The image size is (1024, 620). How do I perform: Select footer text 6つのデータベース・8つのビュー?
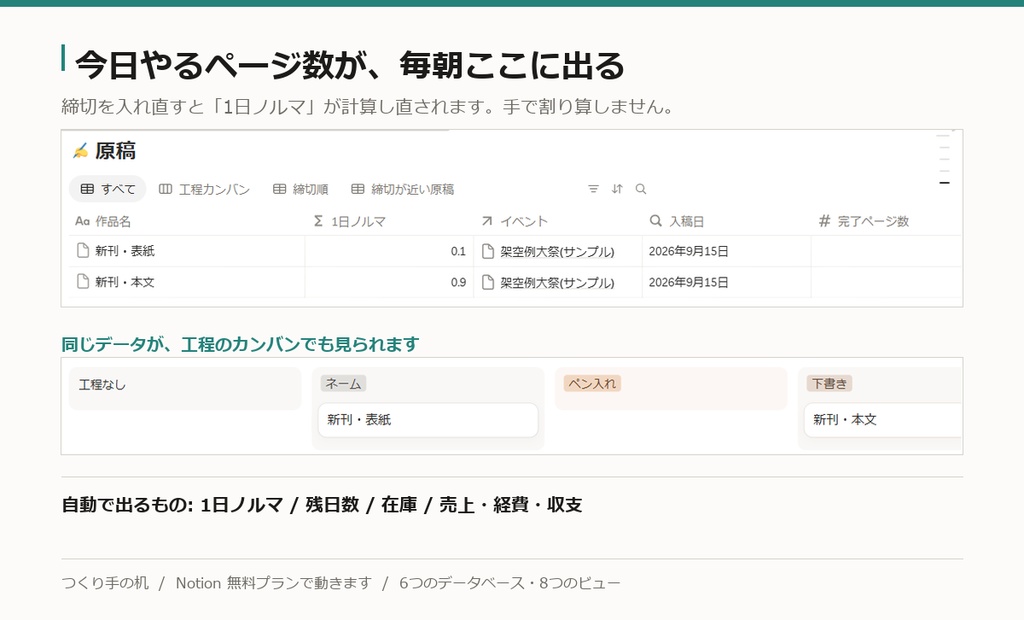coord(509,583)
